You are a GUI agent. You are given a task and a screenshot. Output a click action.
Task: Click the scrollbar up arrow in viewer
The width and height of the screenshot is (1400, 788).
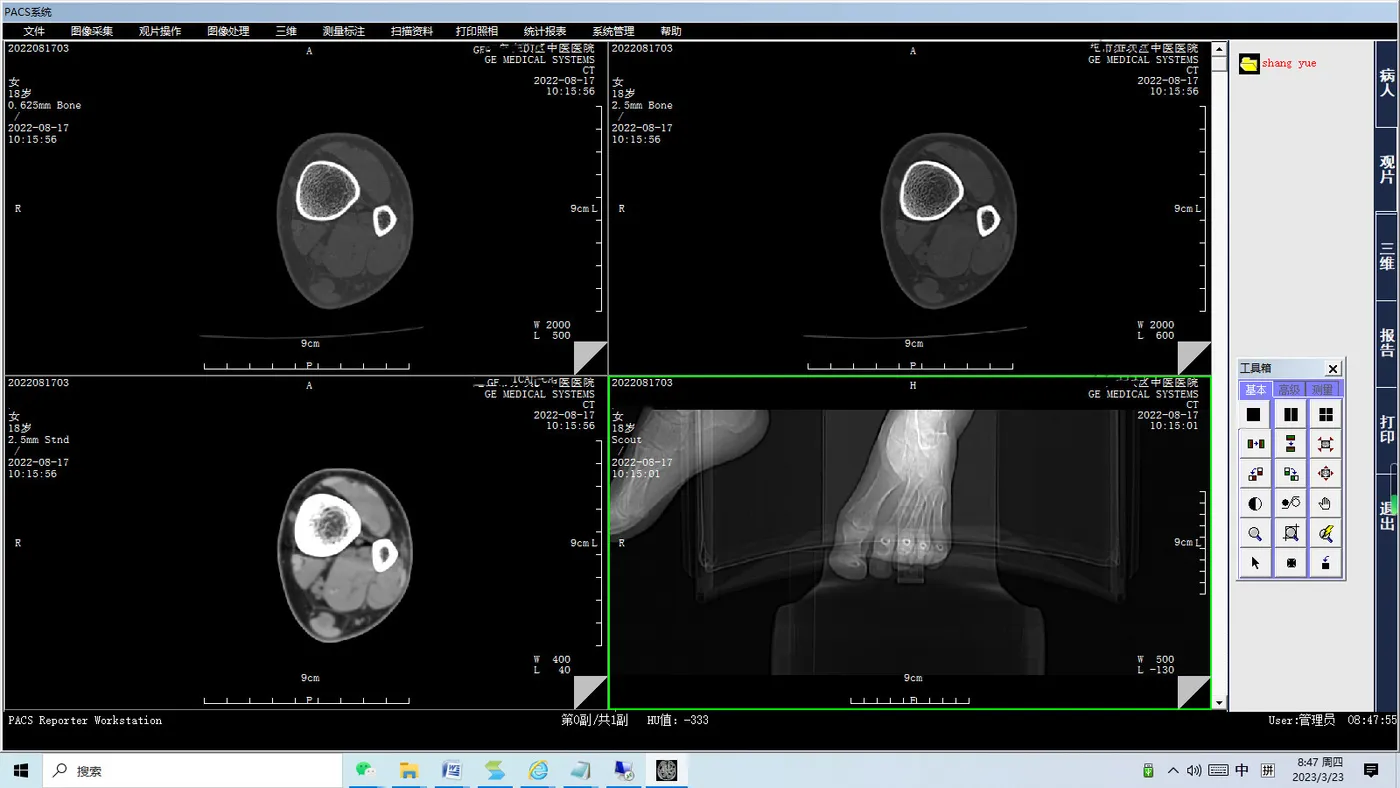coord(1219,48)
